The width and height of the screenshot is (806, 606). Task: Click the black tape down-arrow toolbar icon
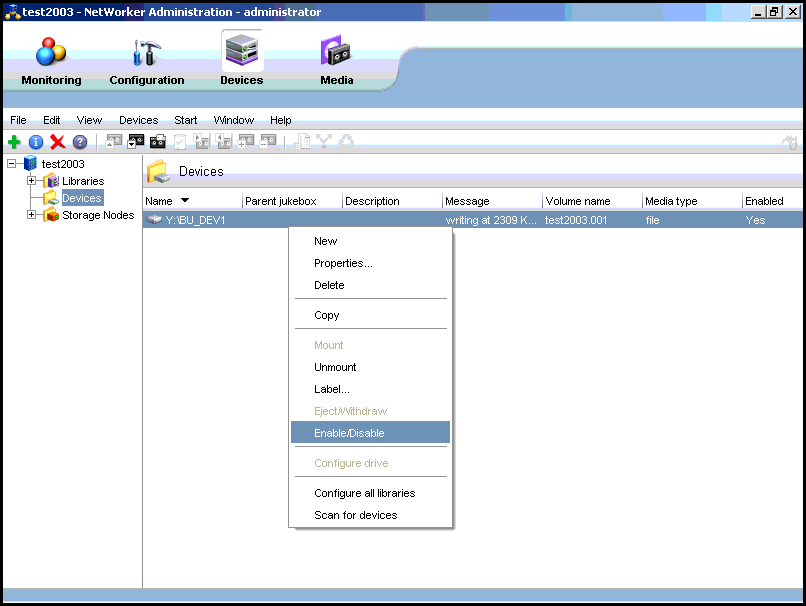[x=136, y=141]
